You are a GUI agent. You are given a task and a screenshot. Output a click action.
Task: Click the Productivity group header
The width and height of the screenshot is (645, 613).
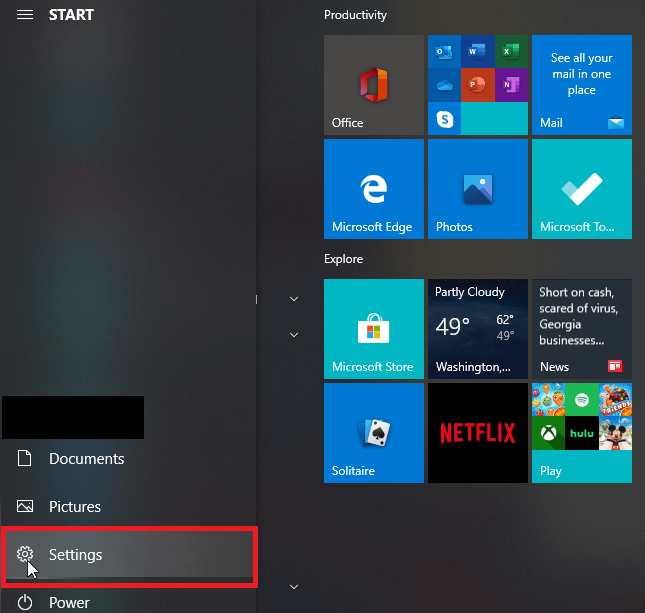click(355, 15)
